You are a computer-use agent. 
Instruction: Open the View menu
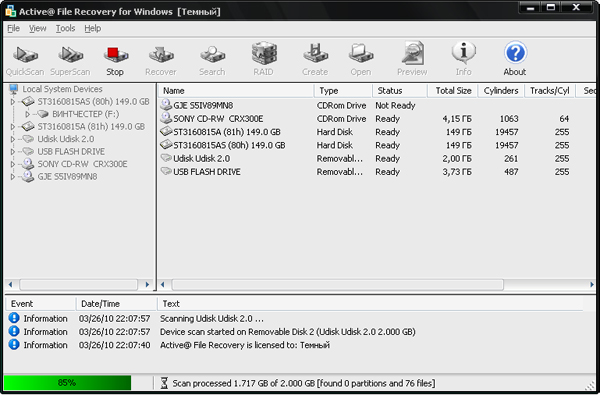click(38, 28)
